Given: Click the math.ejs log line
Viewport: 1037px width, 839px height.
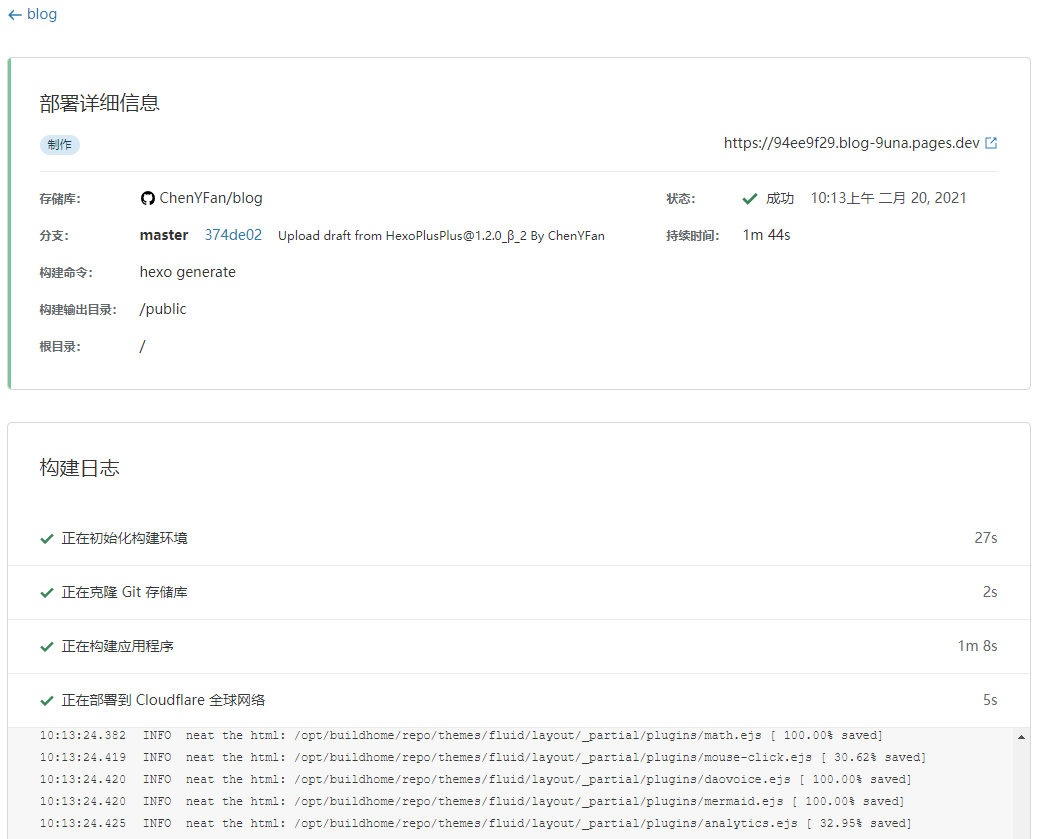Looking at the screenshot, I should (x=460, y=736).
